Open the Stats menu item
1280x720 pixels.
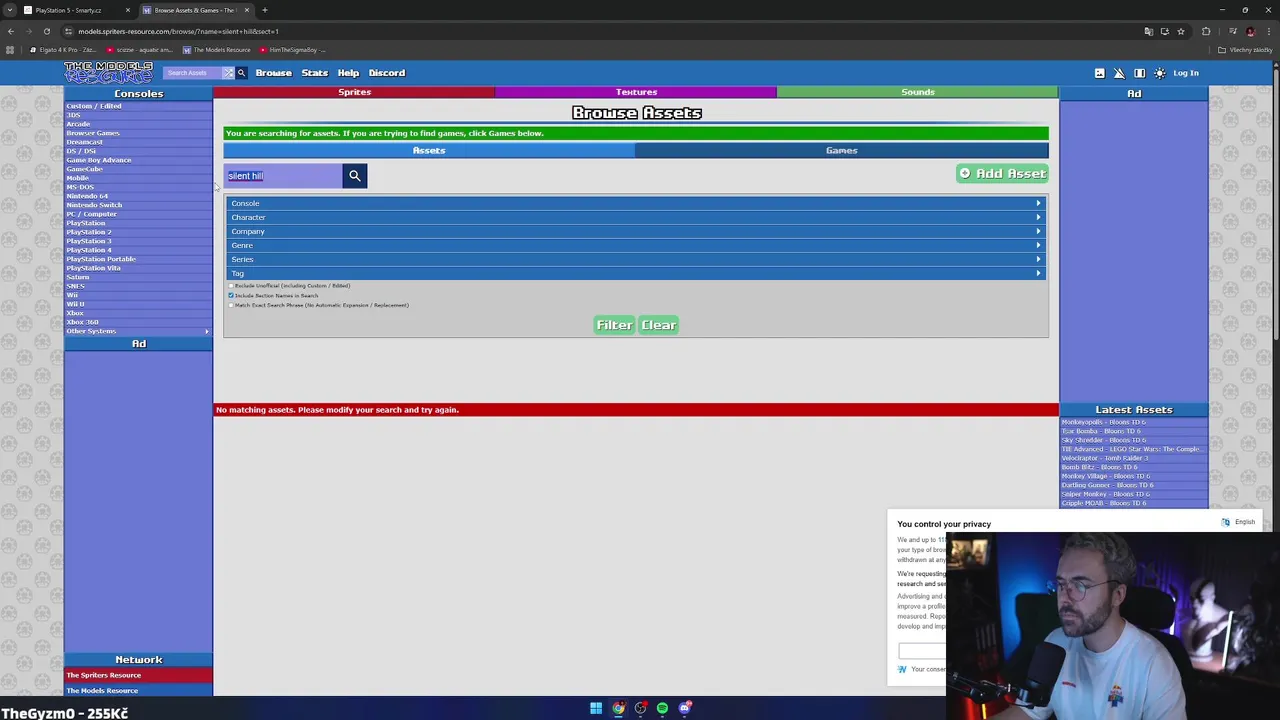click(315, 73)
